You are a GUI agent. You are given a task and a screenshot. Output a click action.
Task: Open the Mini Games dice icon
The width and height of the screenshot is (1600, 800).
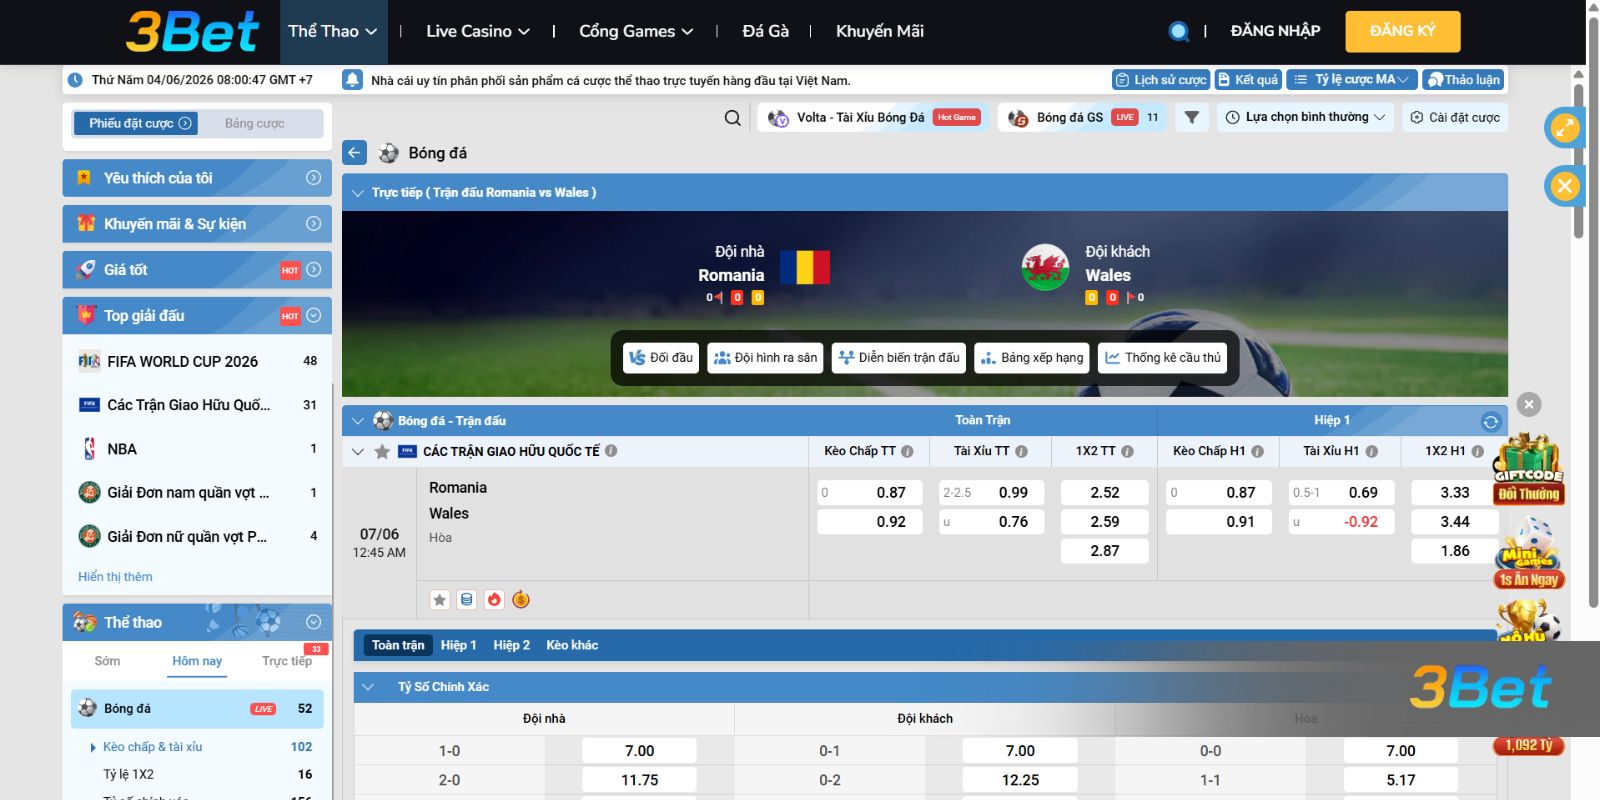pyautogui.click(x=1528, y=553)
